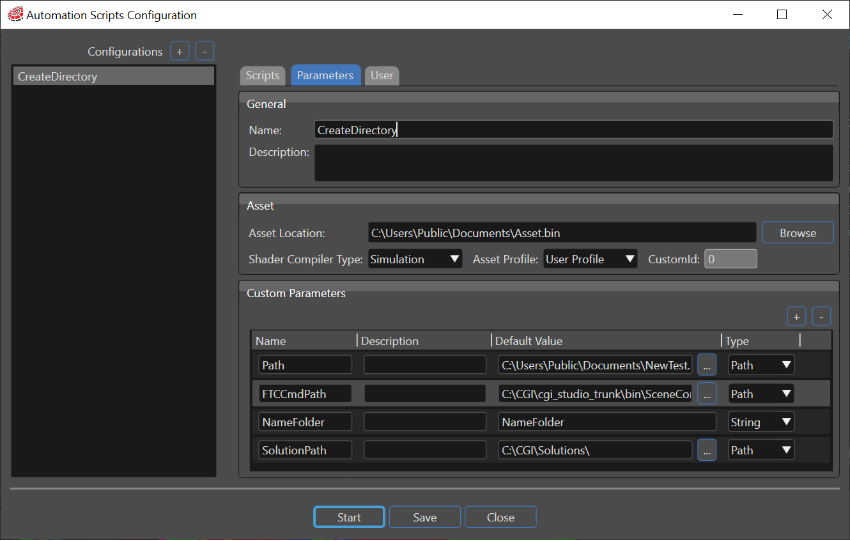Save the configuration with Save button
Viewport: 850px width, 541px height.
tap(425, 518)
